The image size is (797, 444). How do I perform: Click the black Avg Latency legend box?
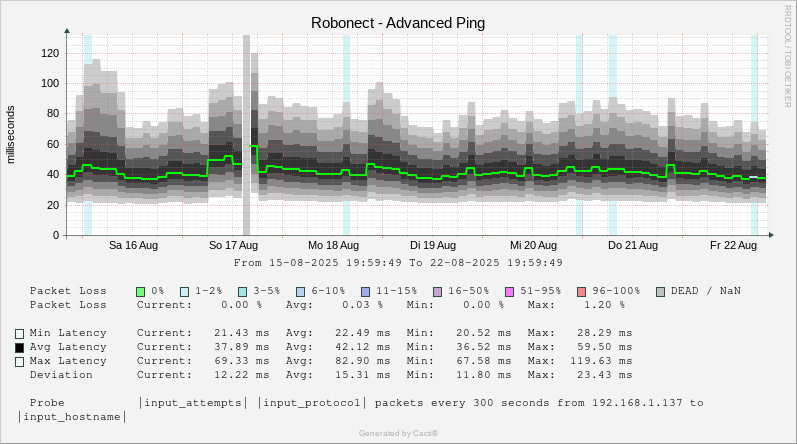point(19,348)
